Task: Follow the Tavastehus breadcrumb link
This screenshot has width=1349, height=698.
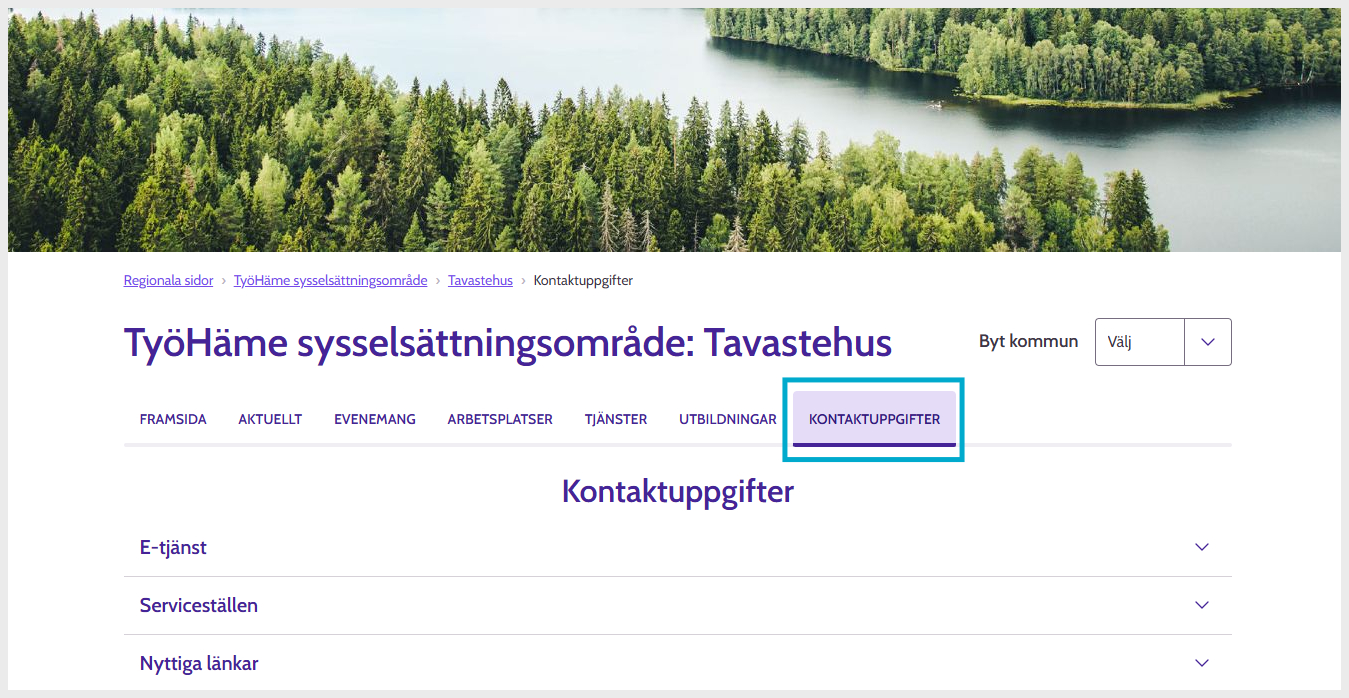Action: pyautogui.click(x=480, y=281)
